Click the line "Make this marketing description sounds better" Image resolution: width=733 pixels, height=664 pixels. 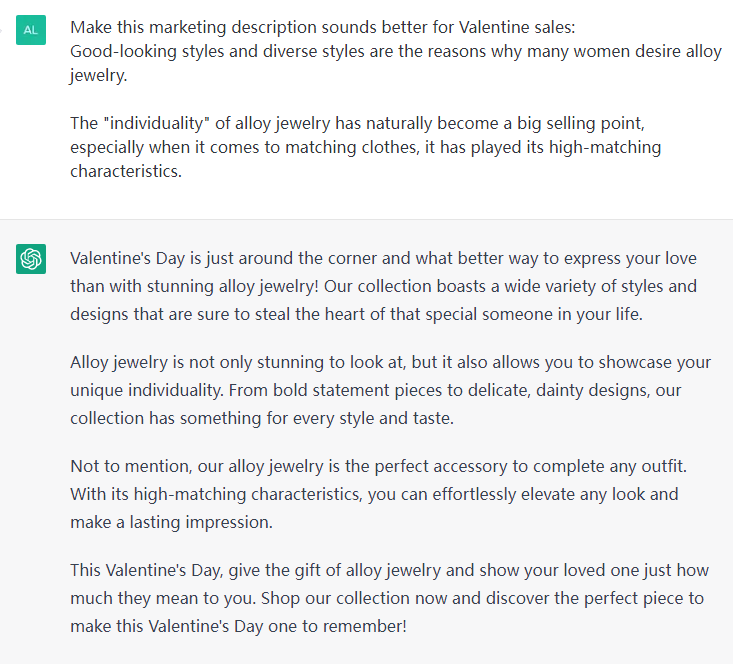tap(323, 27)
